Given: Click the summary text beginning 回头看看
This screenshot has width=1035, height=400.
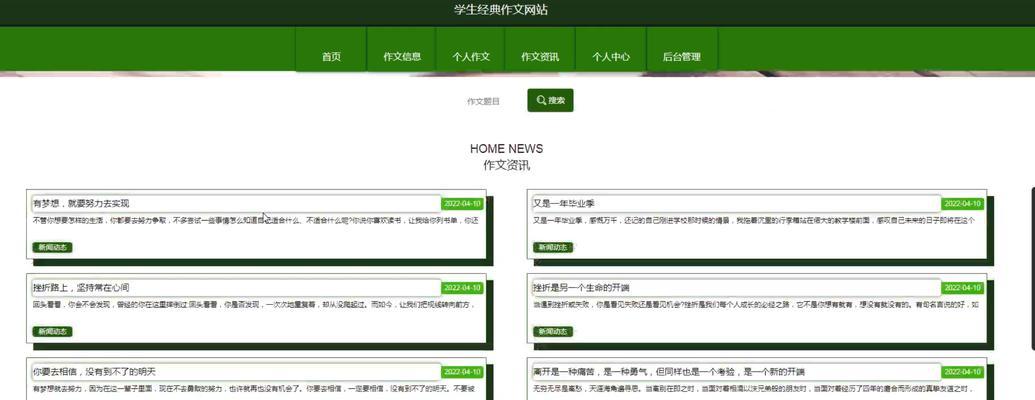Looking at the screenshot, I should point(253,305).
